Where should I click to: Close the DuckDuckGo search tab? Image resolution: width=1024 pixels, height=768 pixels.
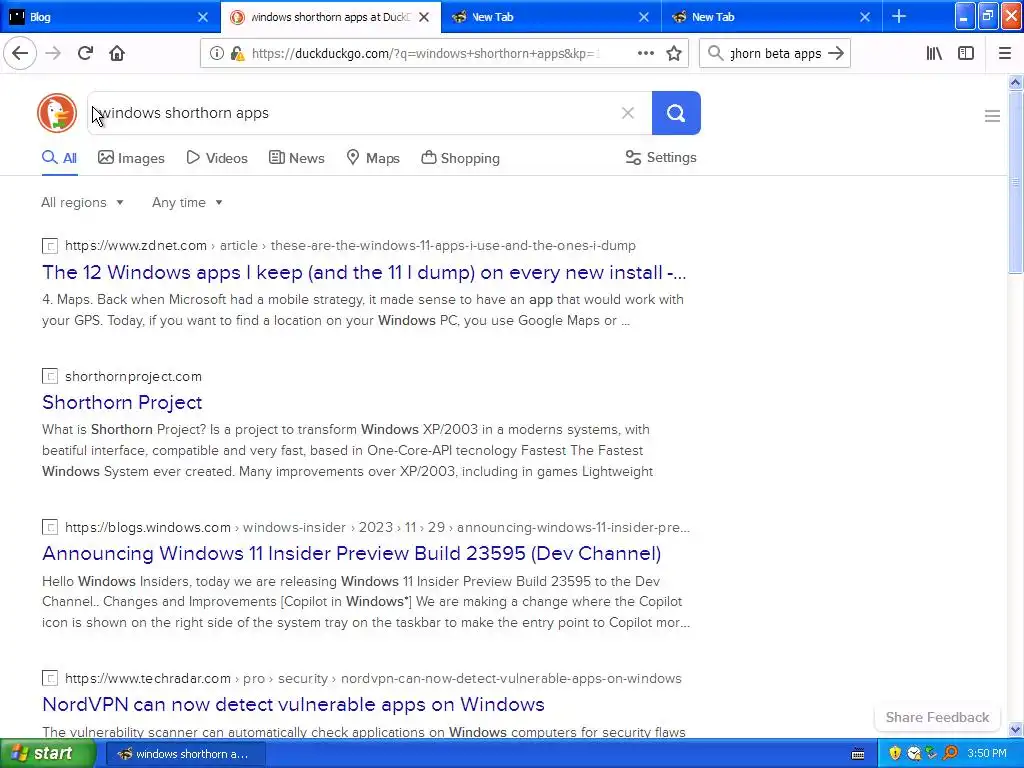click(424, 17)
